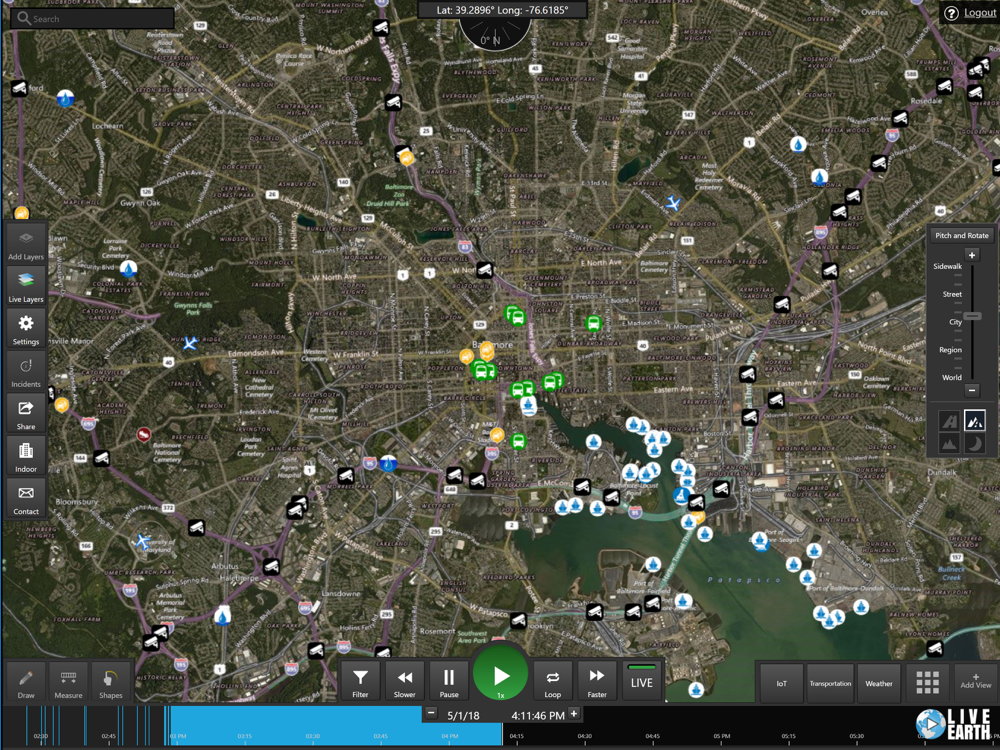Viewport: 1000px width, 750px height.
Task: Click the Logout link
Action: point(980,13)
